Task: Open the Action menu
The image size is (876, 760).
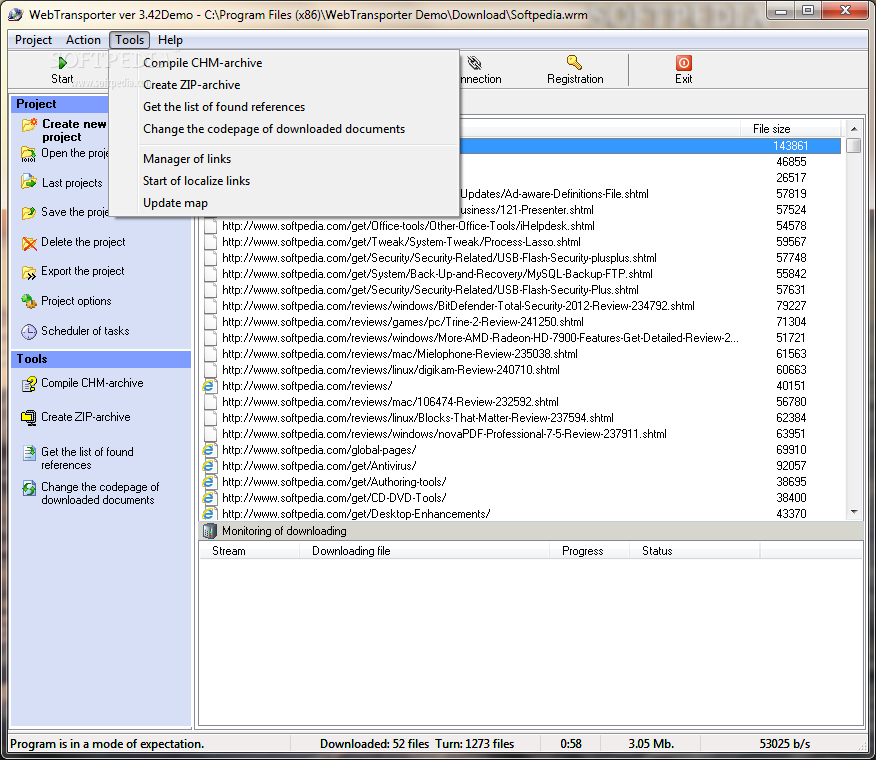Action: click(83, 40)
